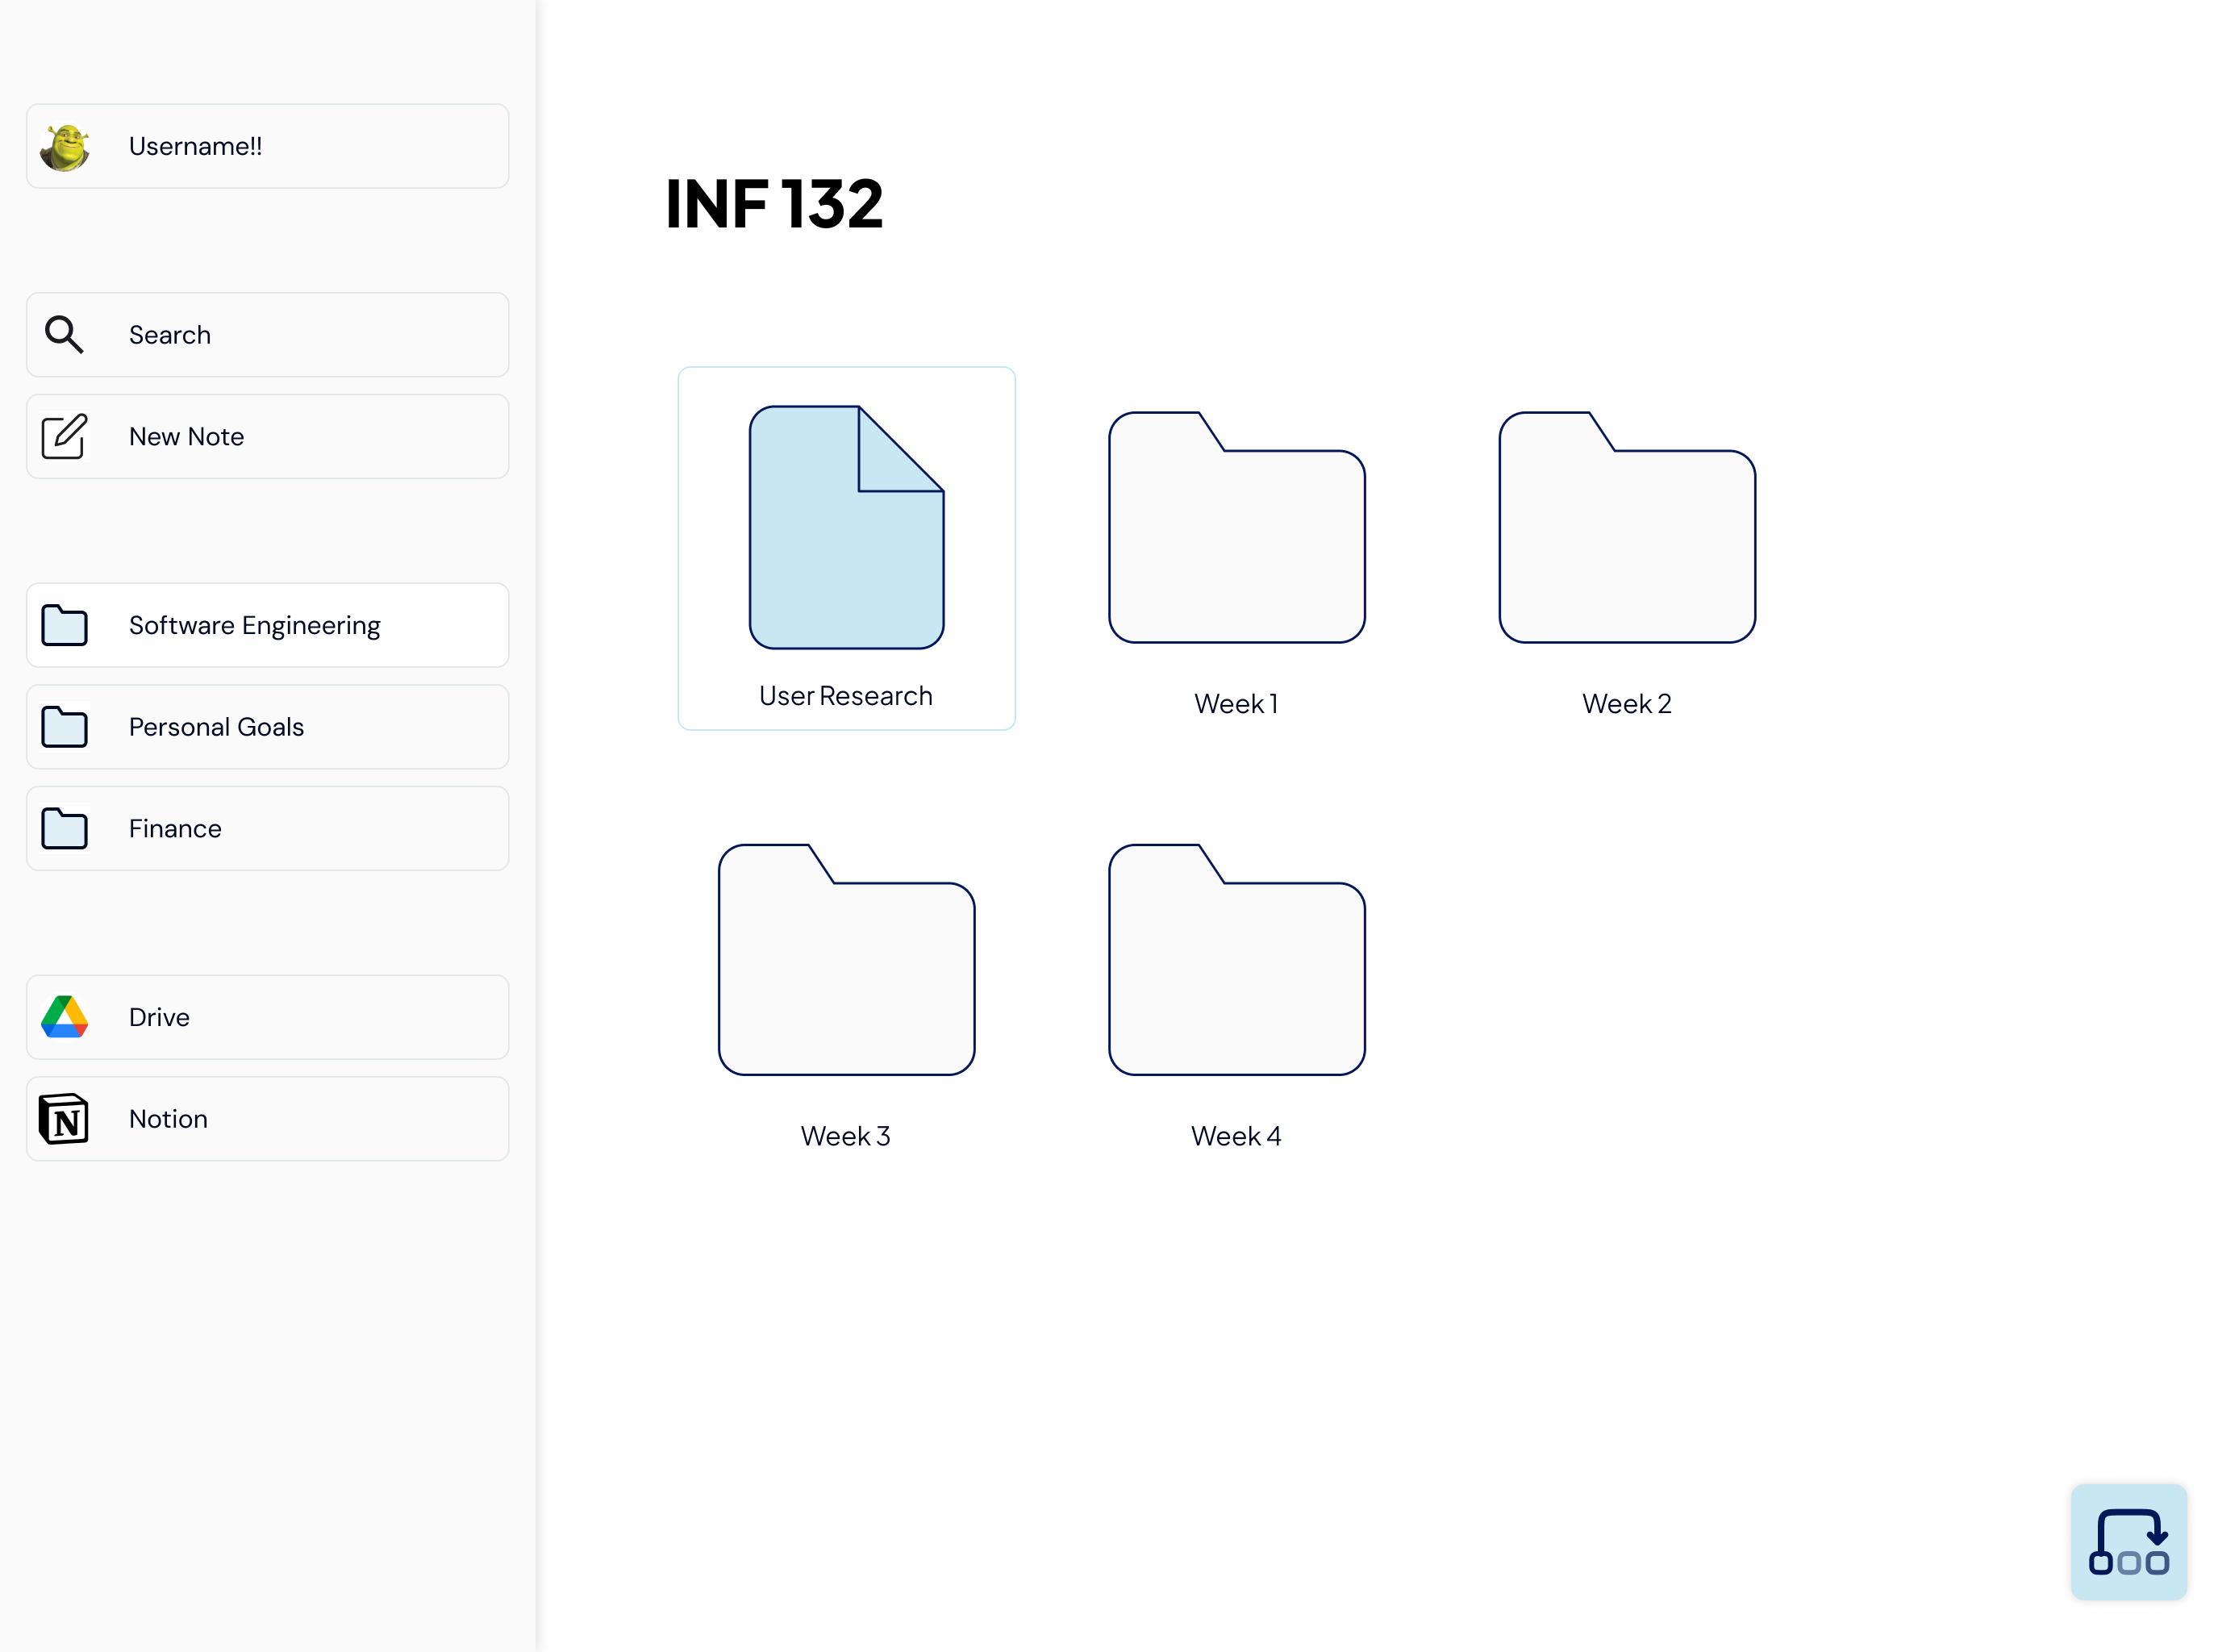2239x1652 pixels.
Task: Open the Username!! profile button
Action: (x=268, y=146)
